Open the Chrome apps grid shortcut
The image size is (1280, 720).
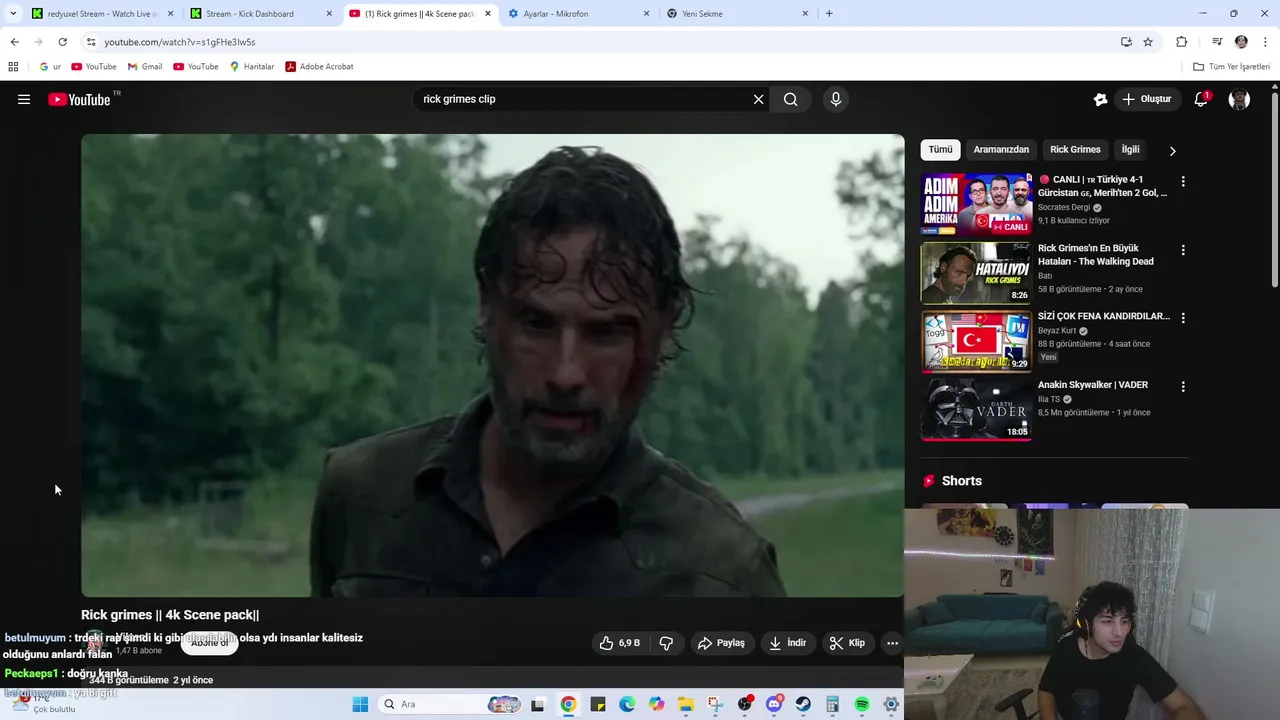pyautogui.click(x=13, y=66)
